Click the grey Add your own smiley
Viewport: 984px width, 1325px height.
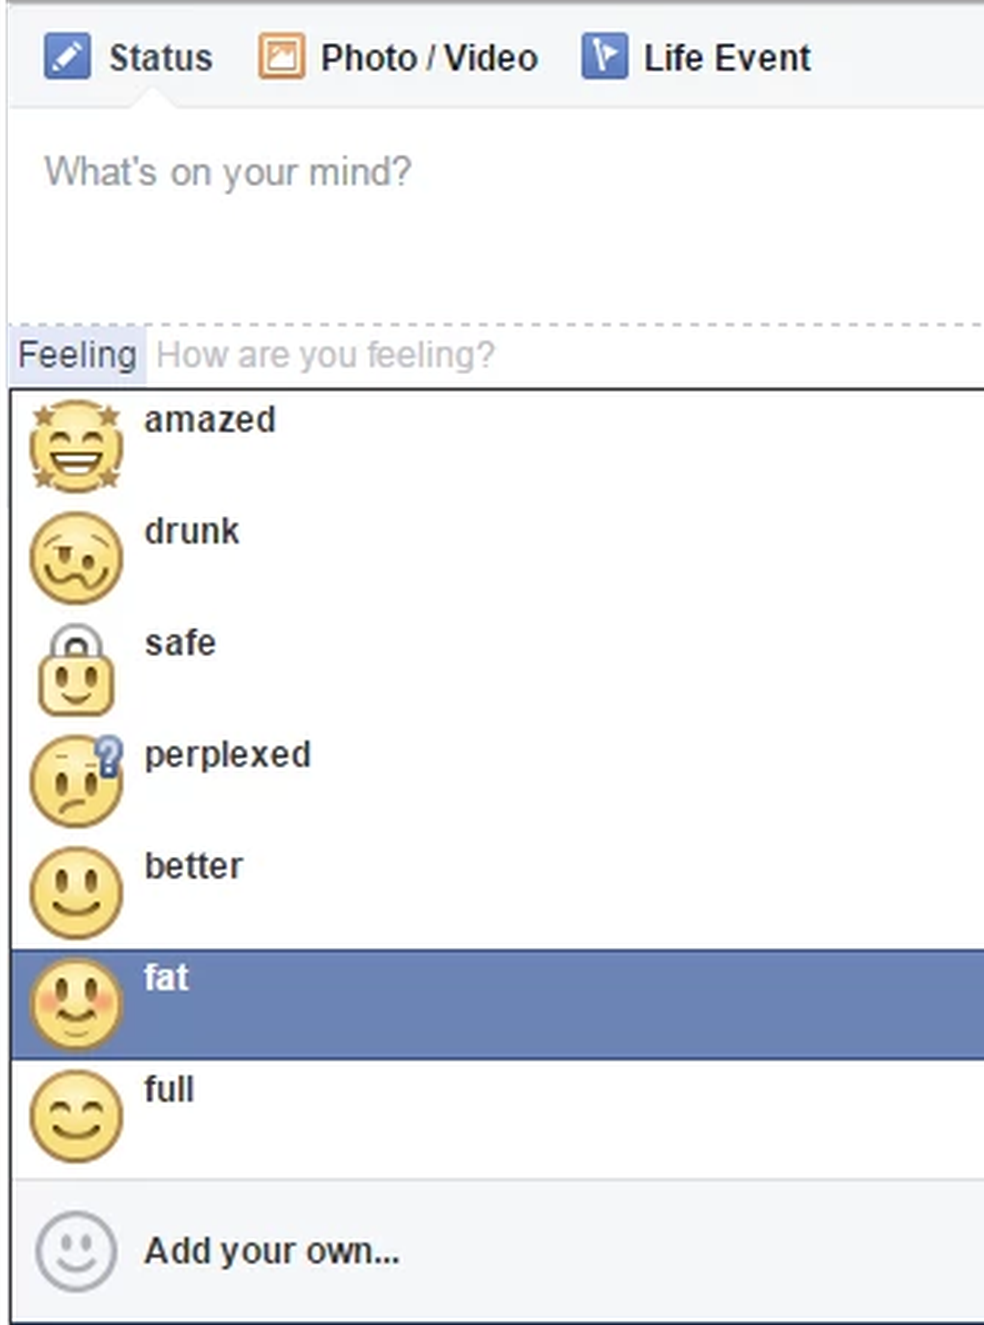[x=76, y=1251]
